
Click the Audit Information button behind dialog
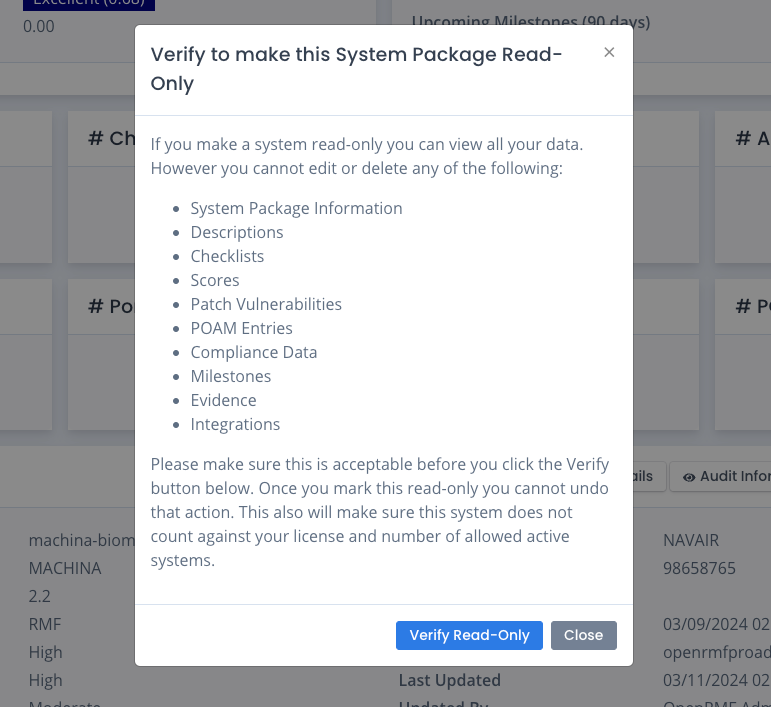pyautogui.click(x=720, y=476)
